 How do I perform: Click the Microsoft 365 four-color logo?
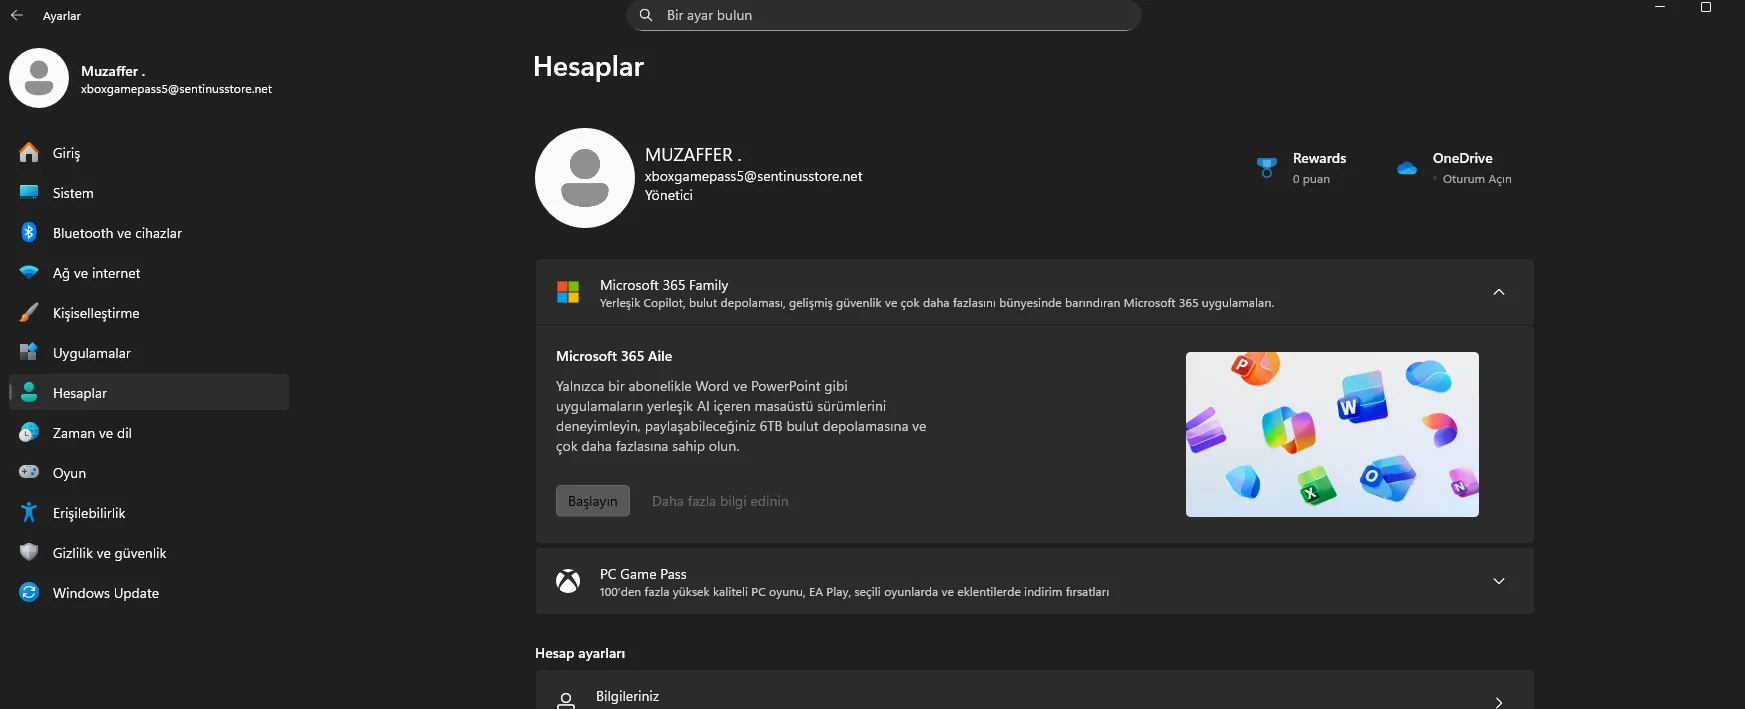(x=568, y=292)
